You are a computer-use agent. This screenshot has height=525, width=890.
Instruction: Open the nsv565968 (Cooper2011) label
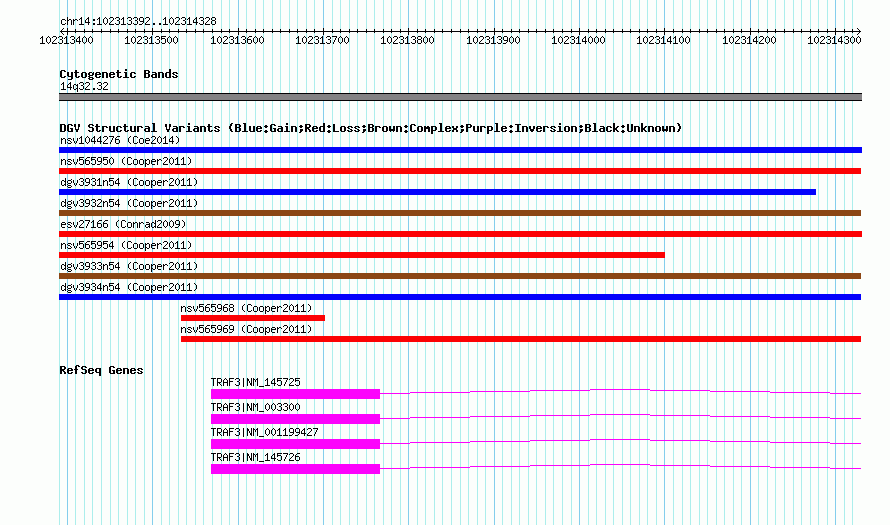tap(246, 308)
